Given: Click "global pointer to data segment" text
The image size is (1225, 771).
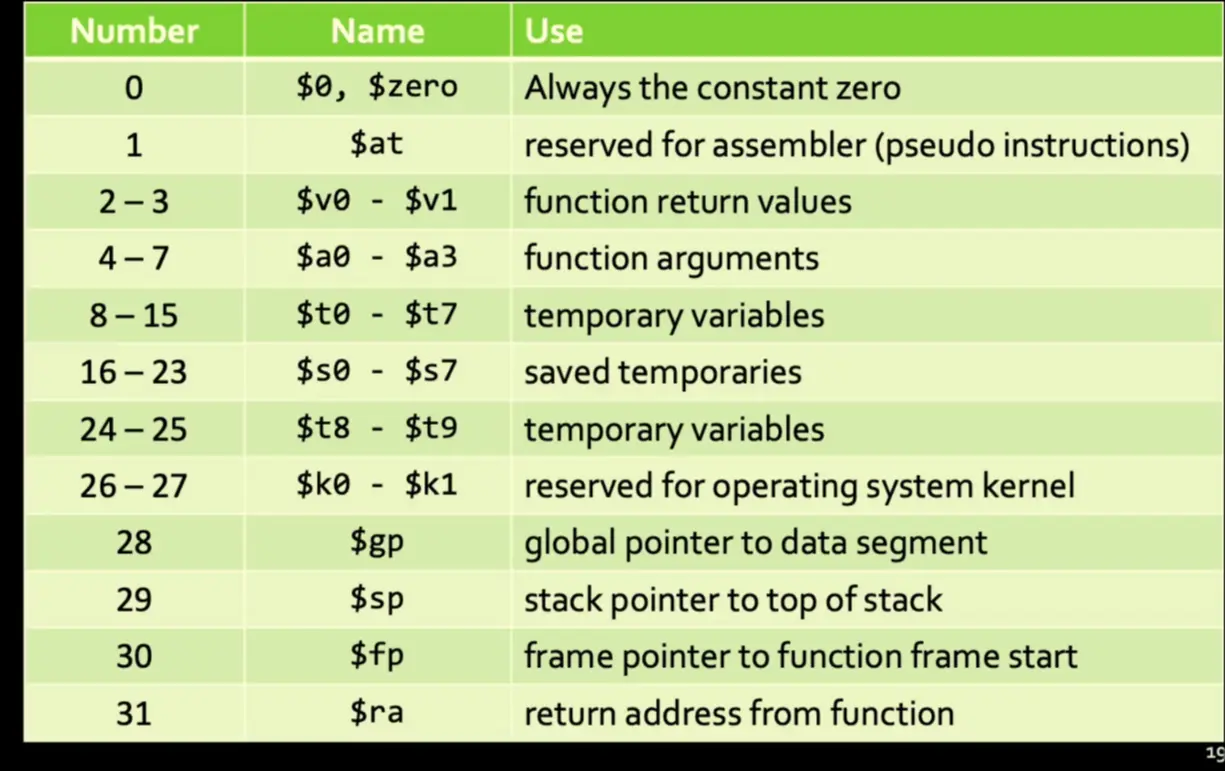Looking at the screenshot, I should click(x=755, y=543).
